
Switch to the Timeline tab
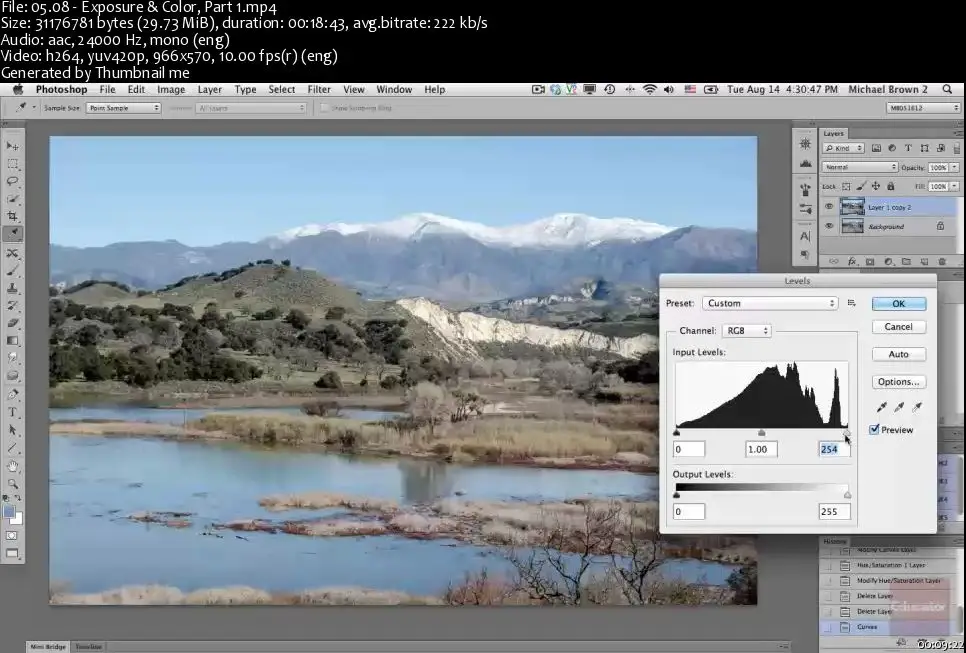click(x=88, y=647)
